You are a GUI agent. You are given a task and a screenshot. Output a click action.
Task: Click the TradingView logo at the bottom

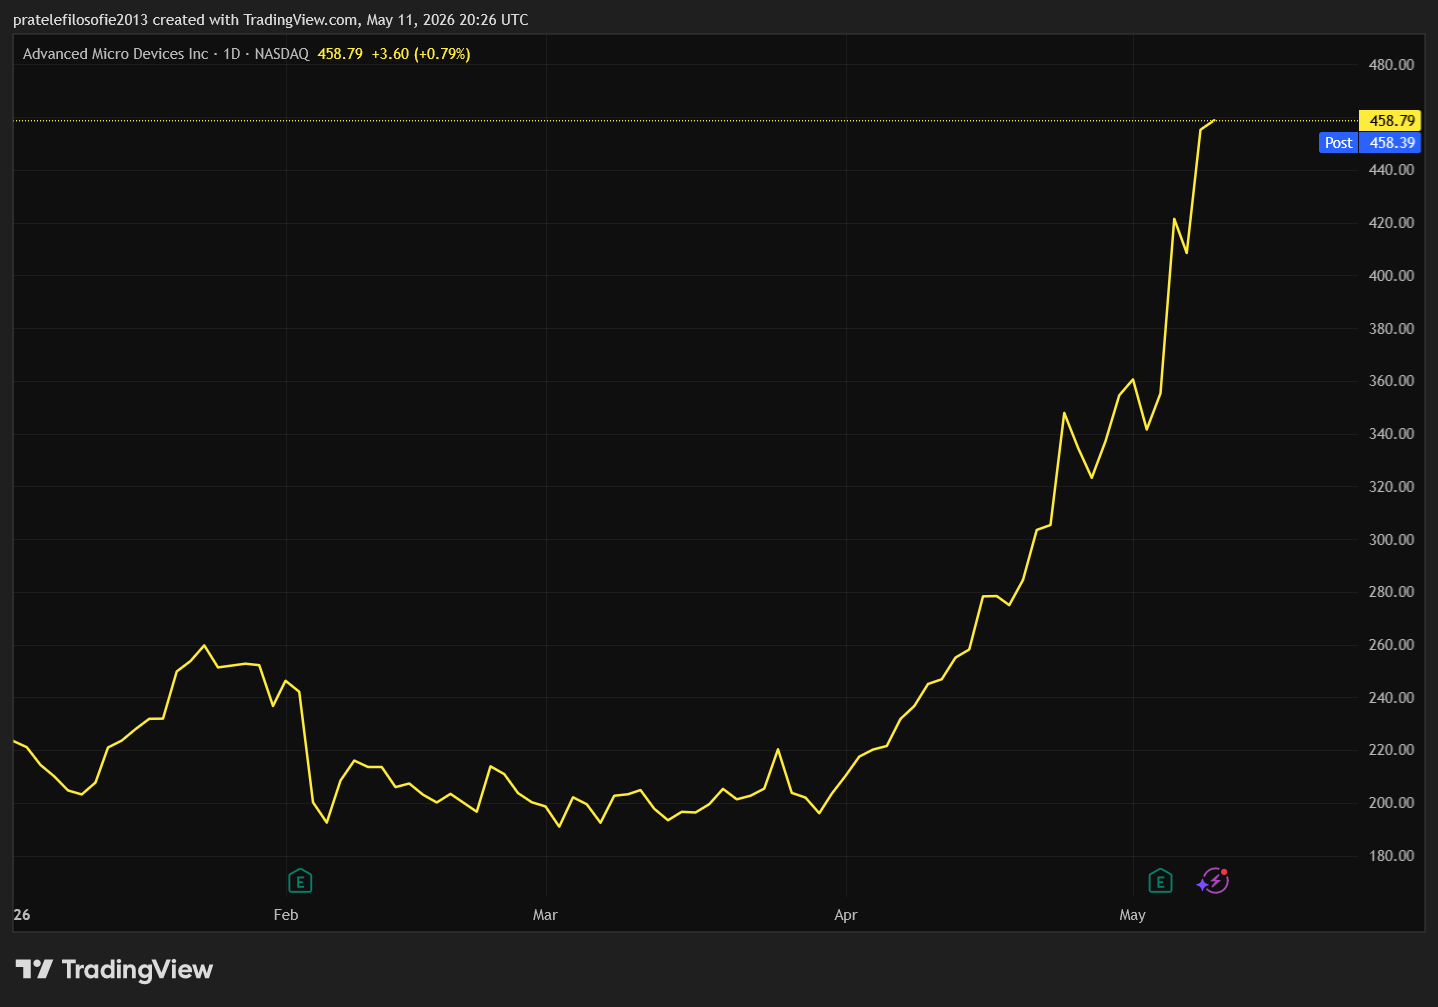[114, 969]
